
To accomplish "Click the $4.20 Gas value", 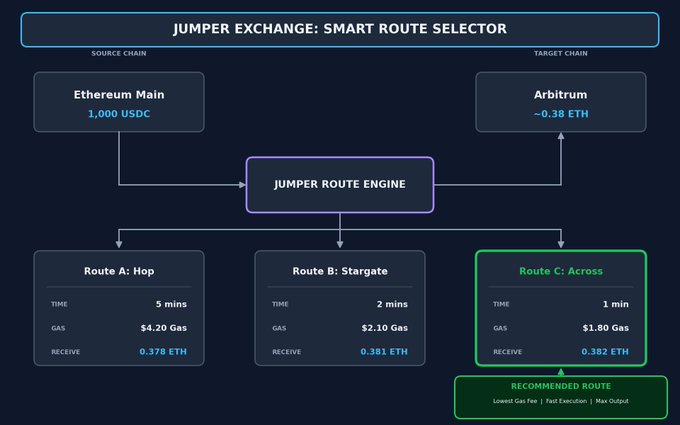I will click(x=163, y=328).
